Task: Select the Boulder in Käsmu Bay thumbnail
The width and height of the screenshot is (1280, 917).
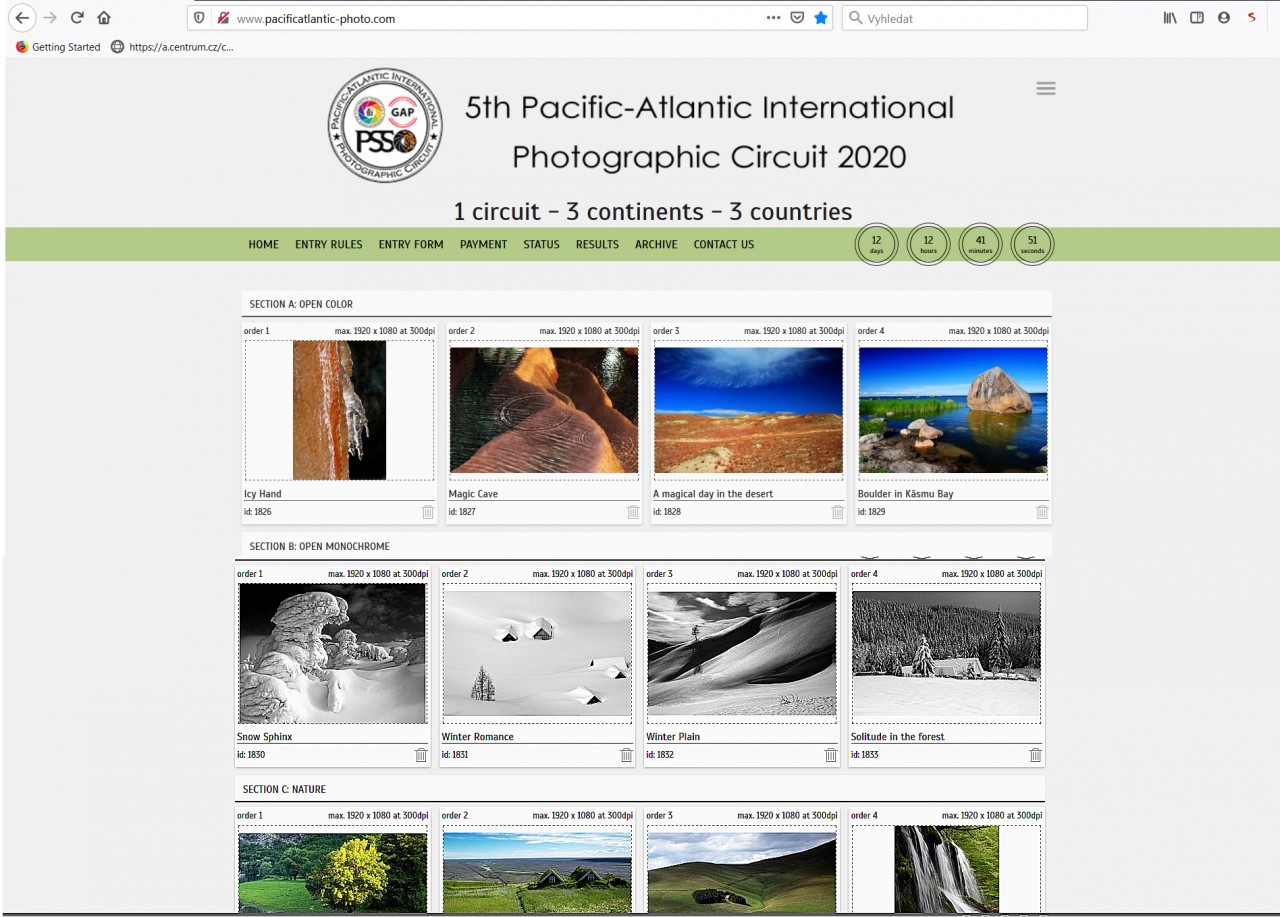Action: [953, 410]
